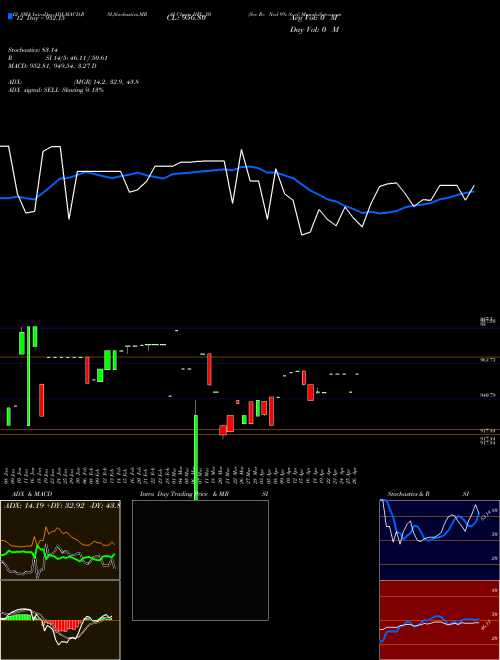500x660 pixels.
Task: Click 'ADX: 14.19 +DY: 32.92' label
Action: (x=43, y=505)
